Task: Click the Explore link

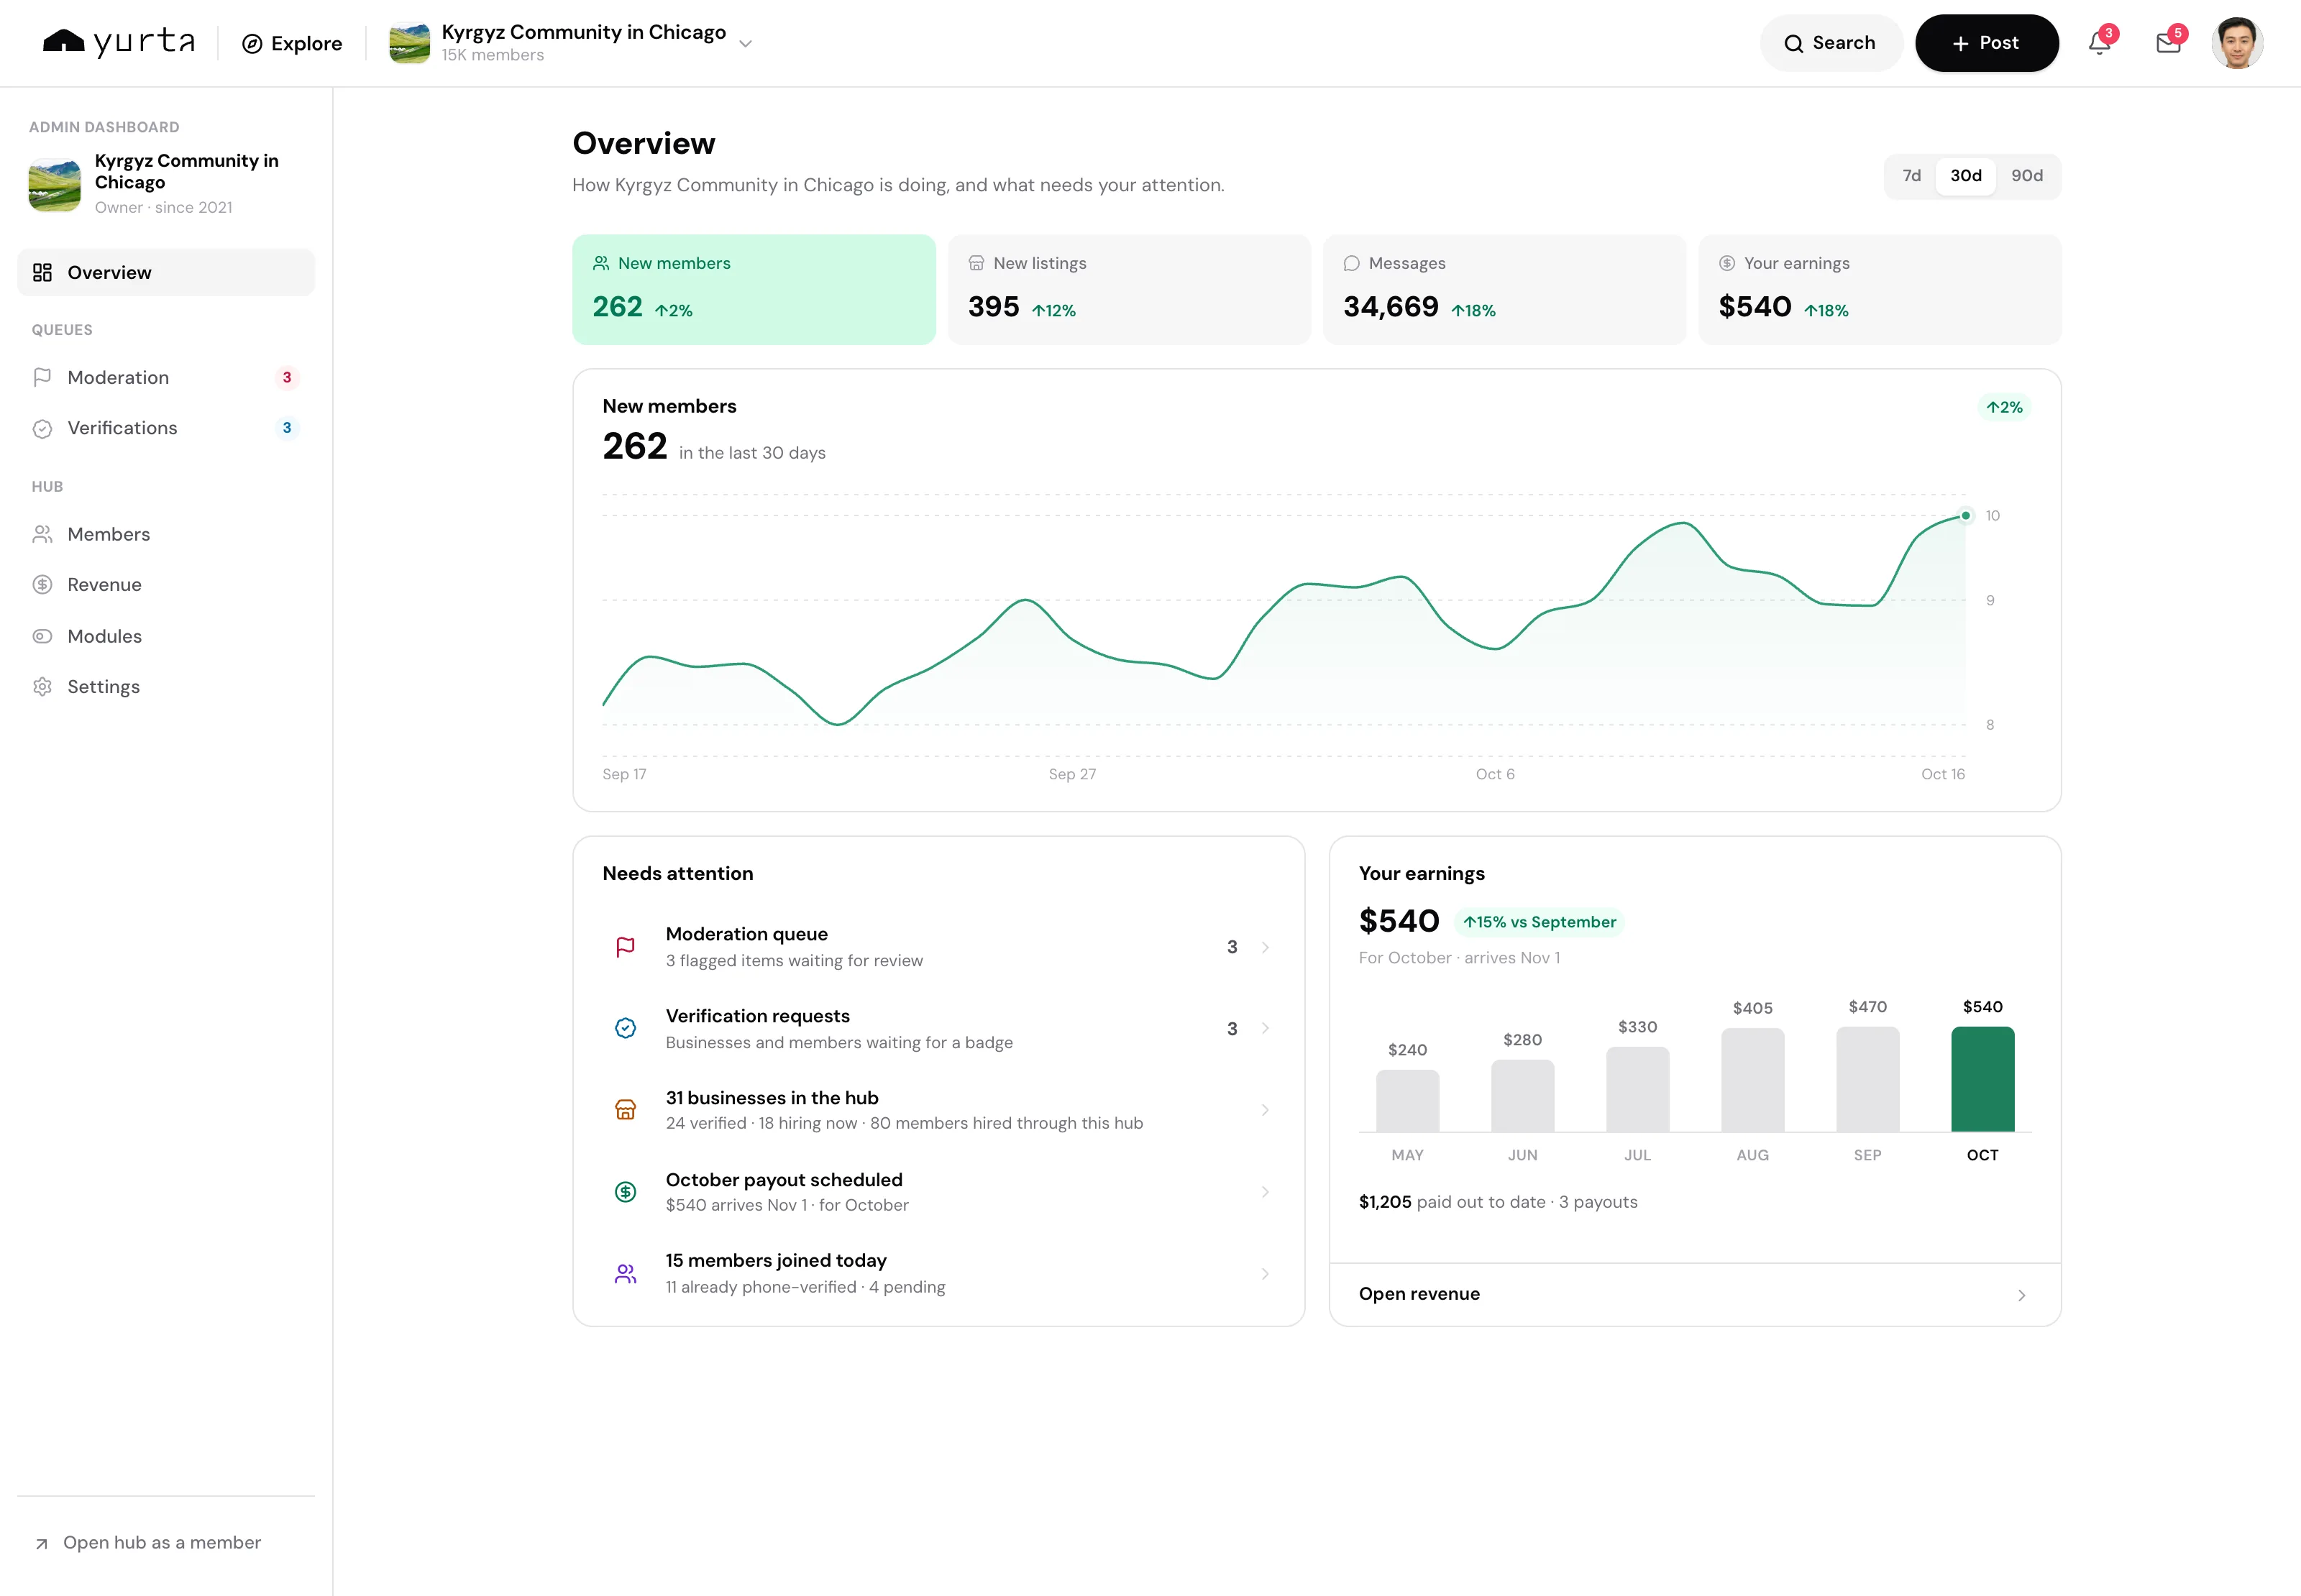Action: click(x=292, y=43)
